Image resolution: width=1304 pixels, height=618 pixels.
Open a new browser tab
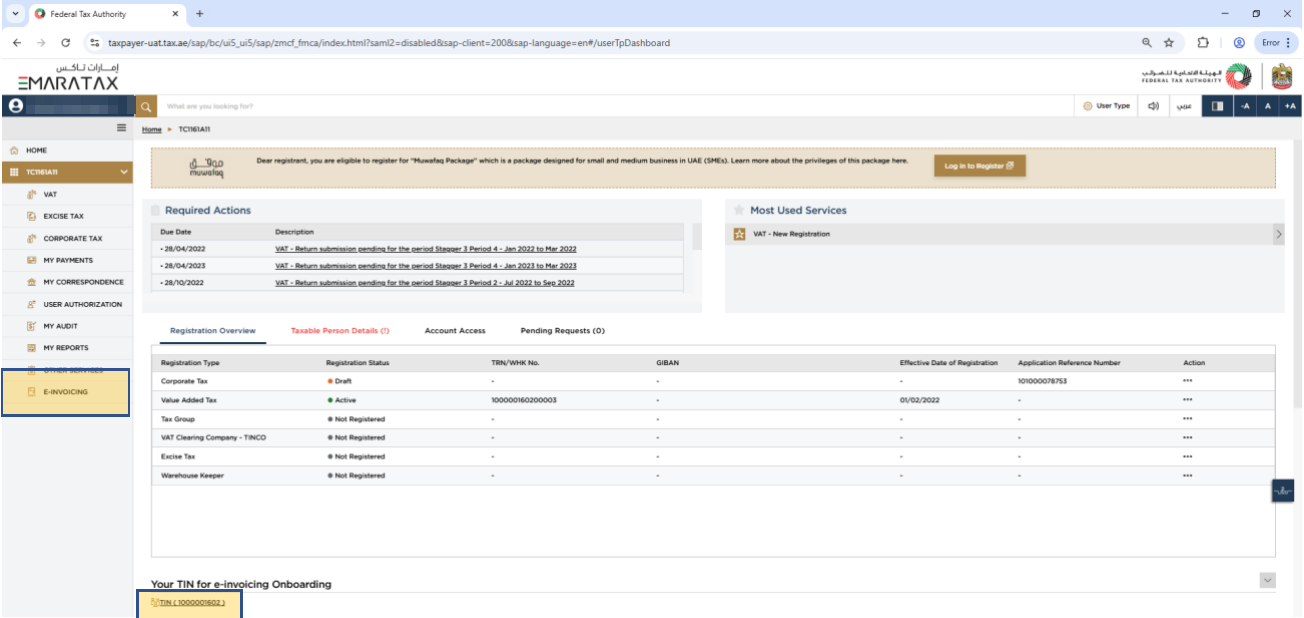point(200,14)
